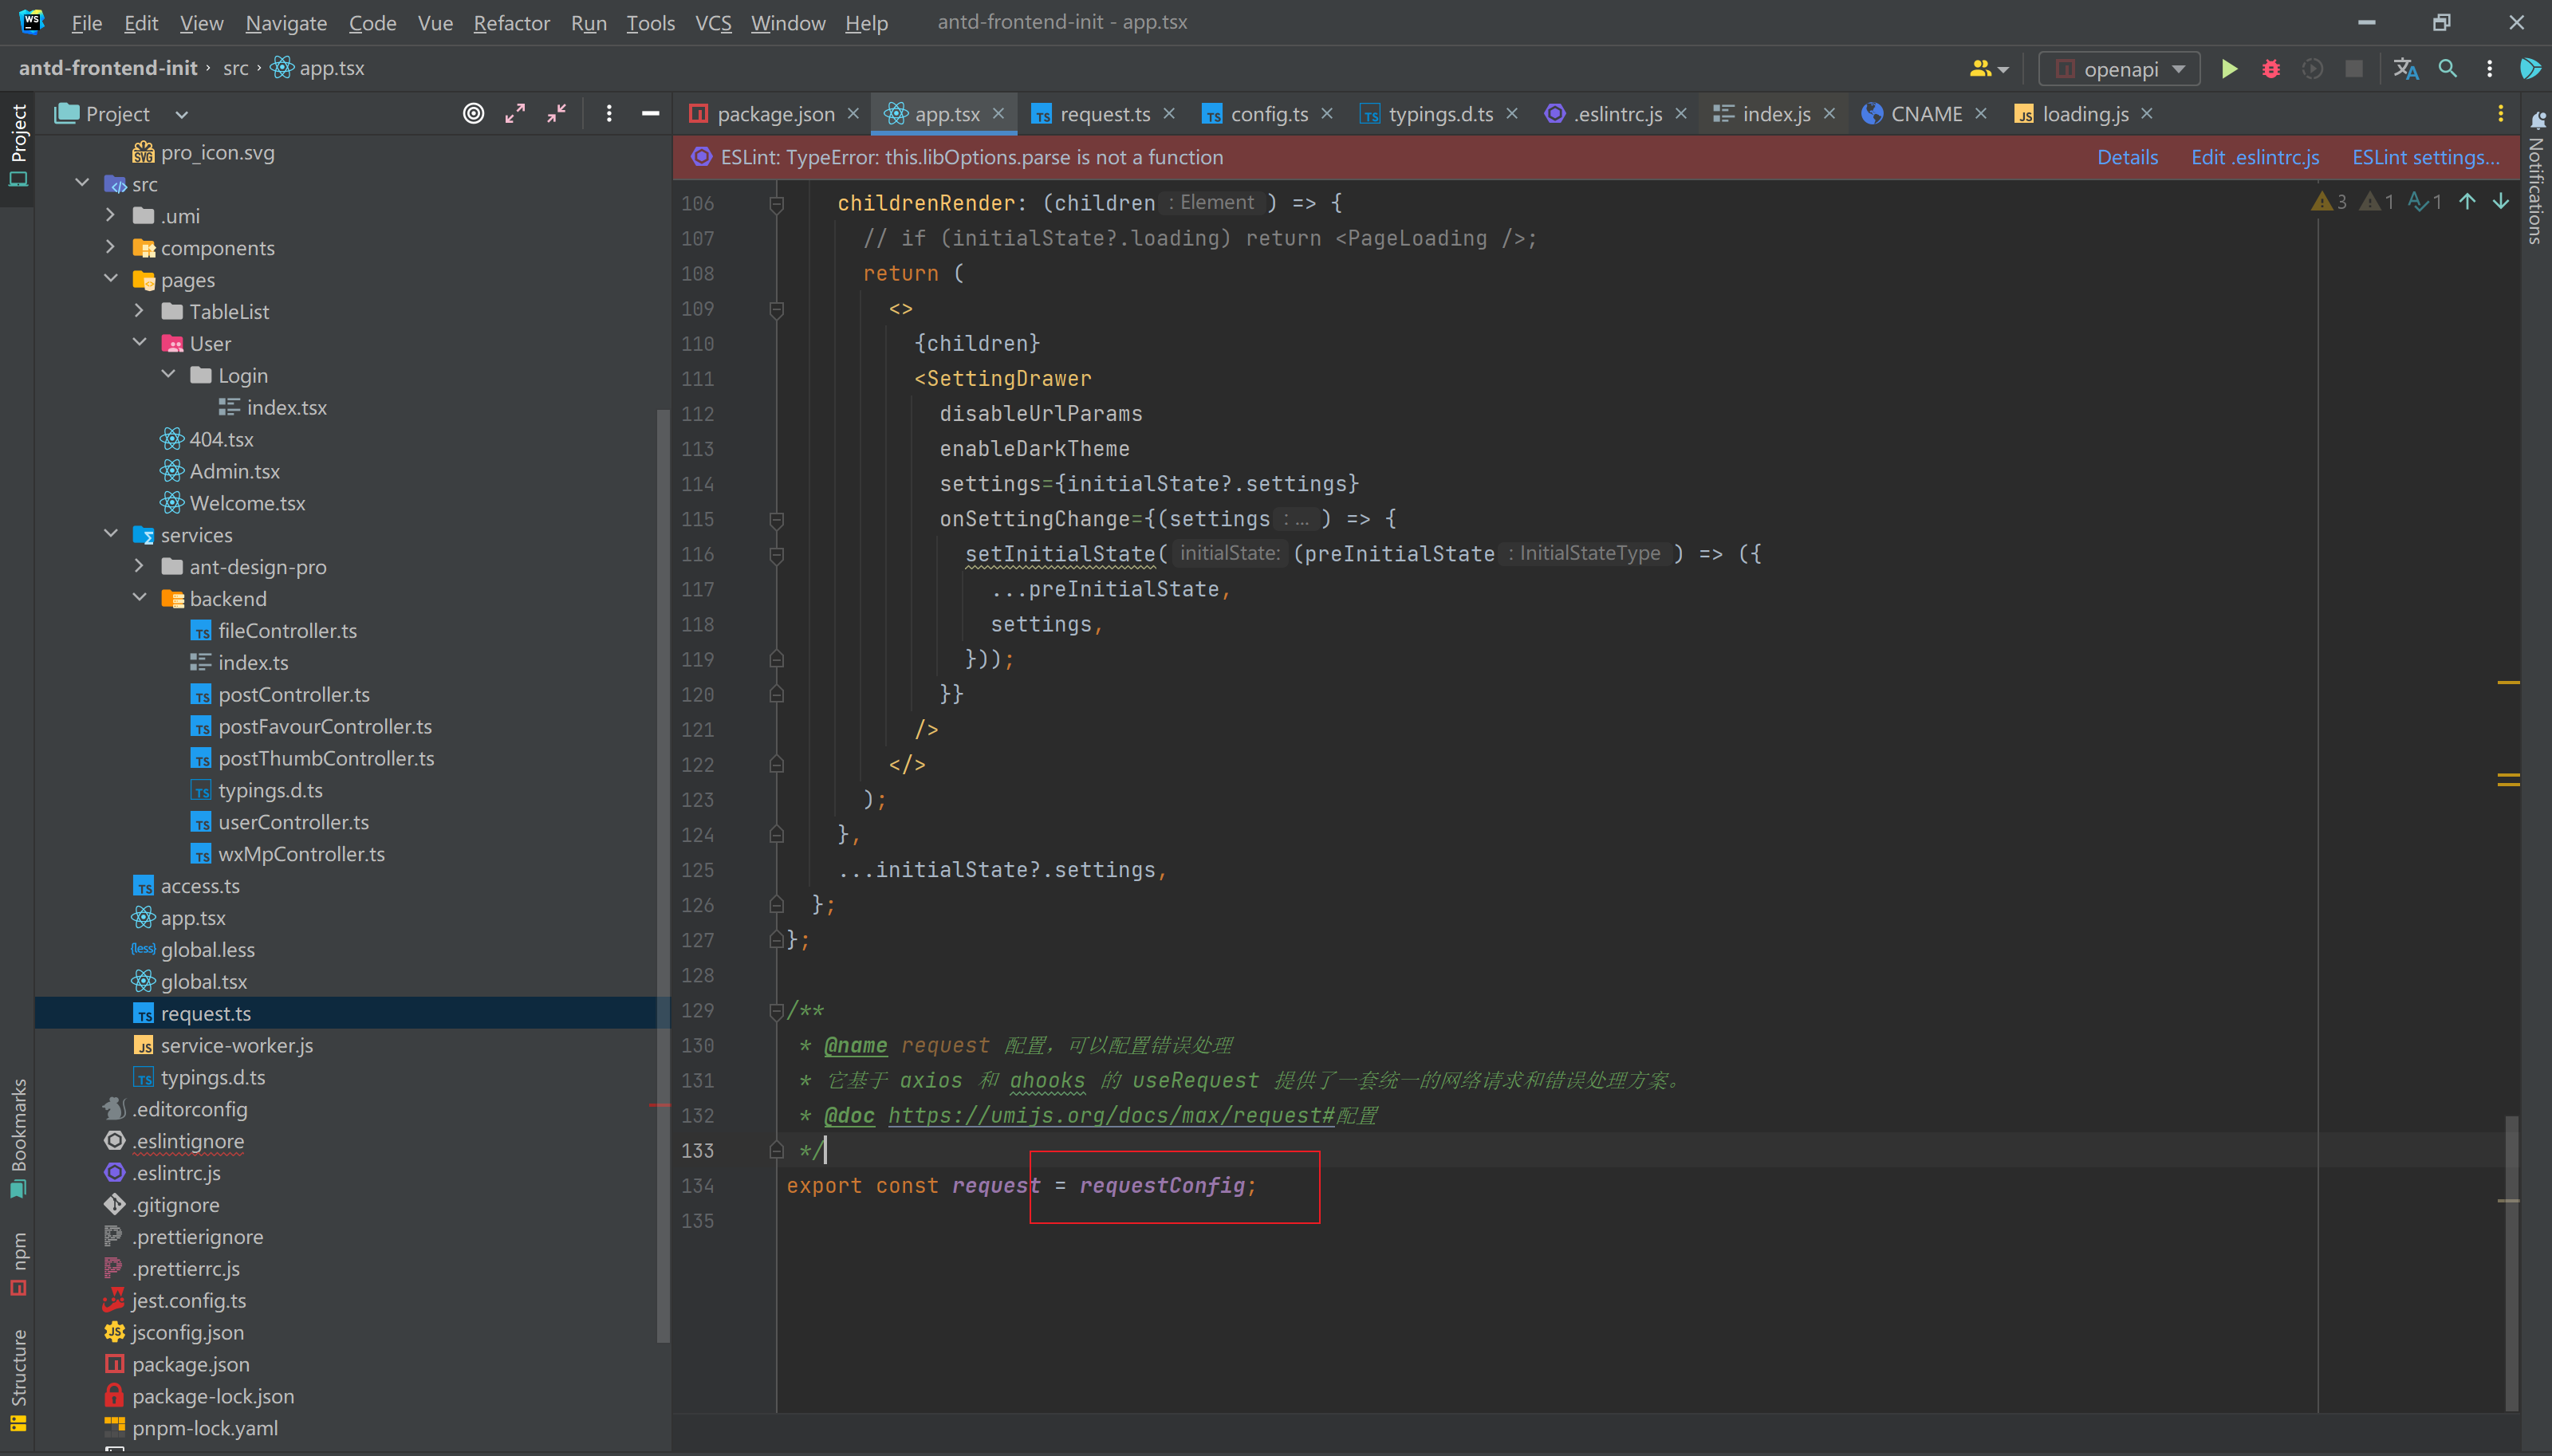Fold the childrenRender block at line 106
The height and width of the screenshot is (1456, 2552).
[776, 204]
